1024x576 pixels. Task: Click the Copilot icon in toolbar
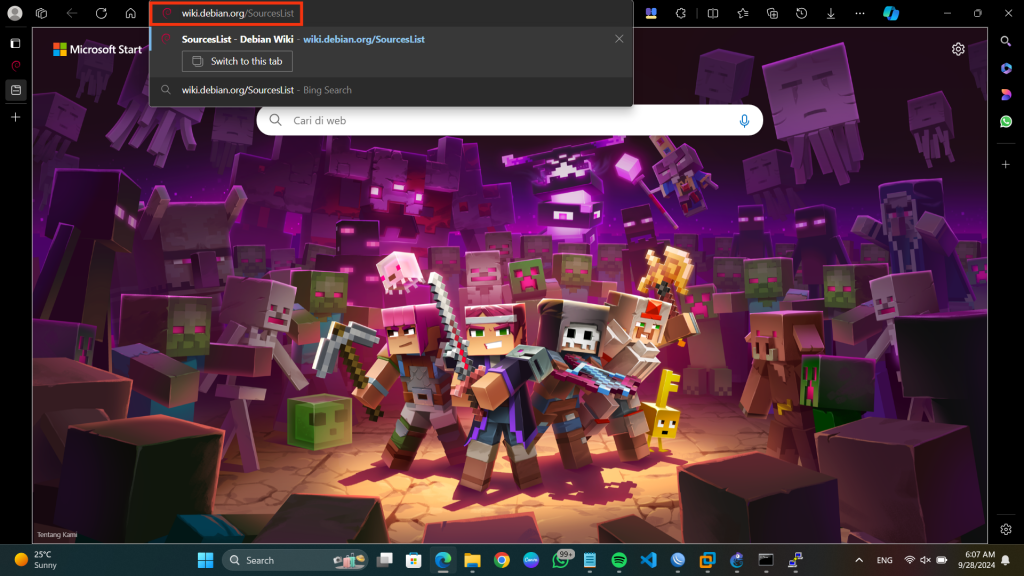890,14
